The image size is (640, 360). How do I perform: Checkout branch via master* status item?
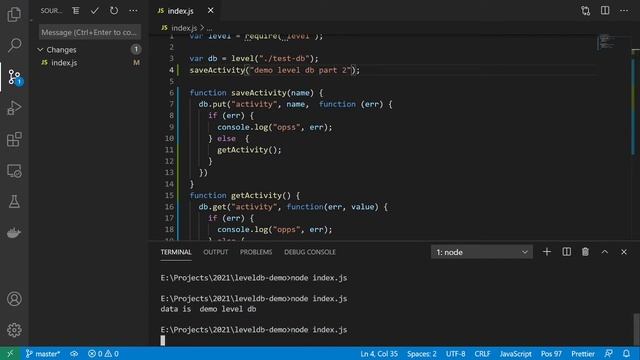click(x=43, y=353)
